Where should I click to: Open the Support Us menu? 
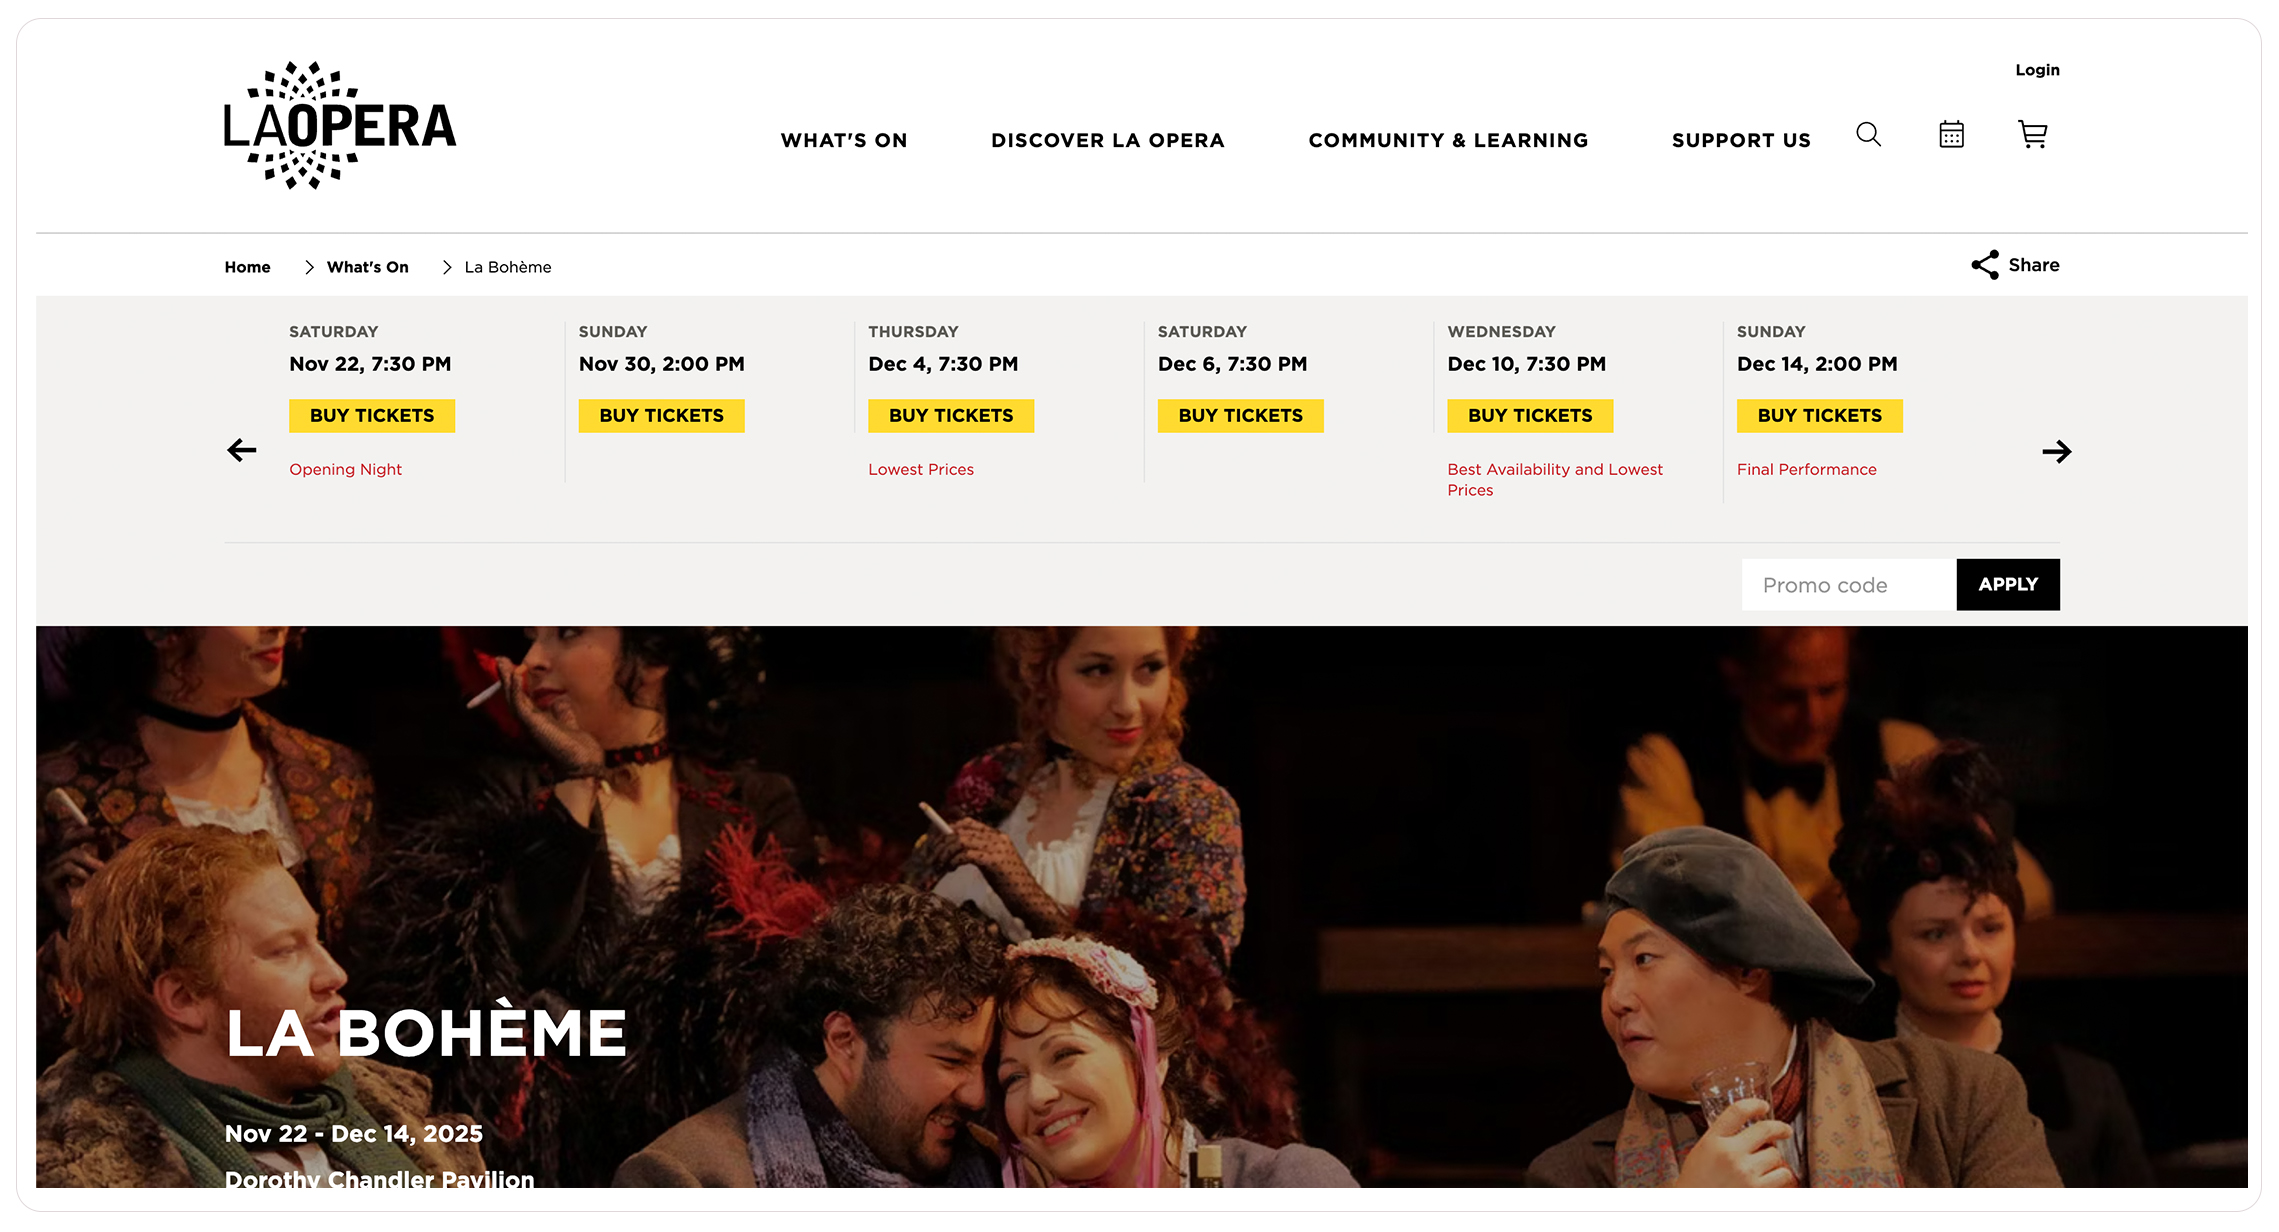(1741, 140)
